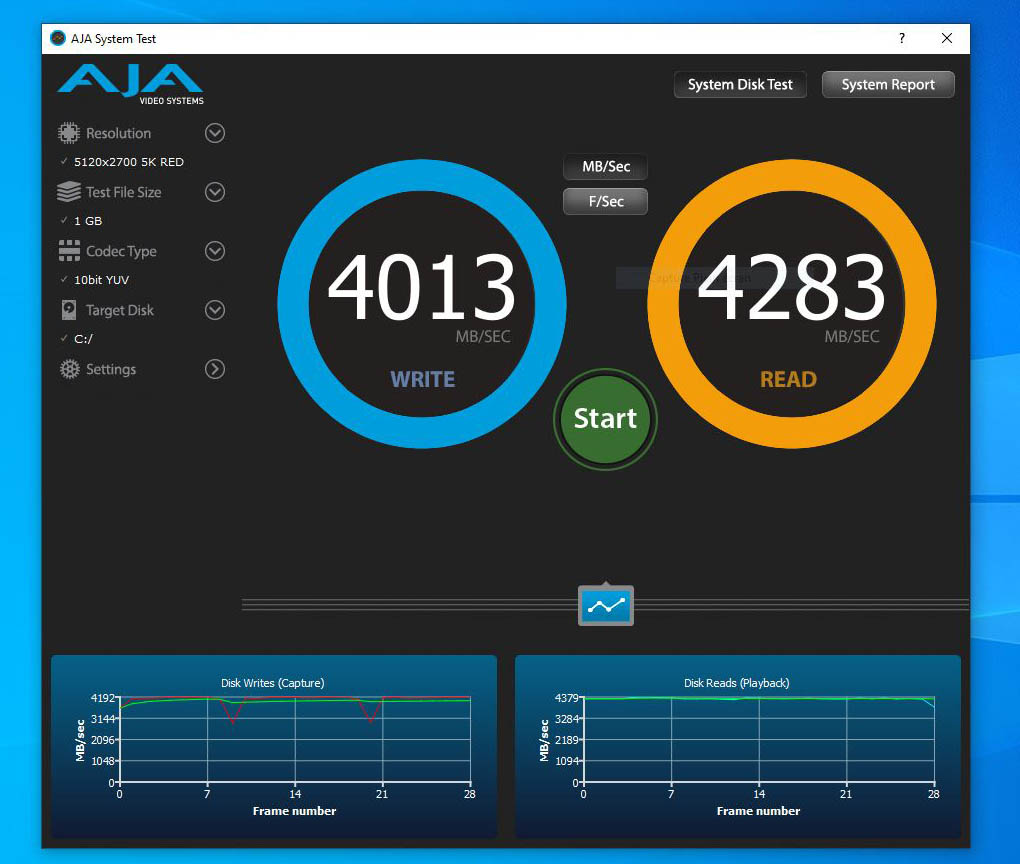Click the Disk Writes (Capture) graph

point(274,746)
